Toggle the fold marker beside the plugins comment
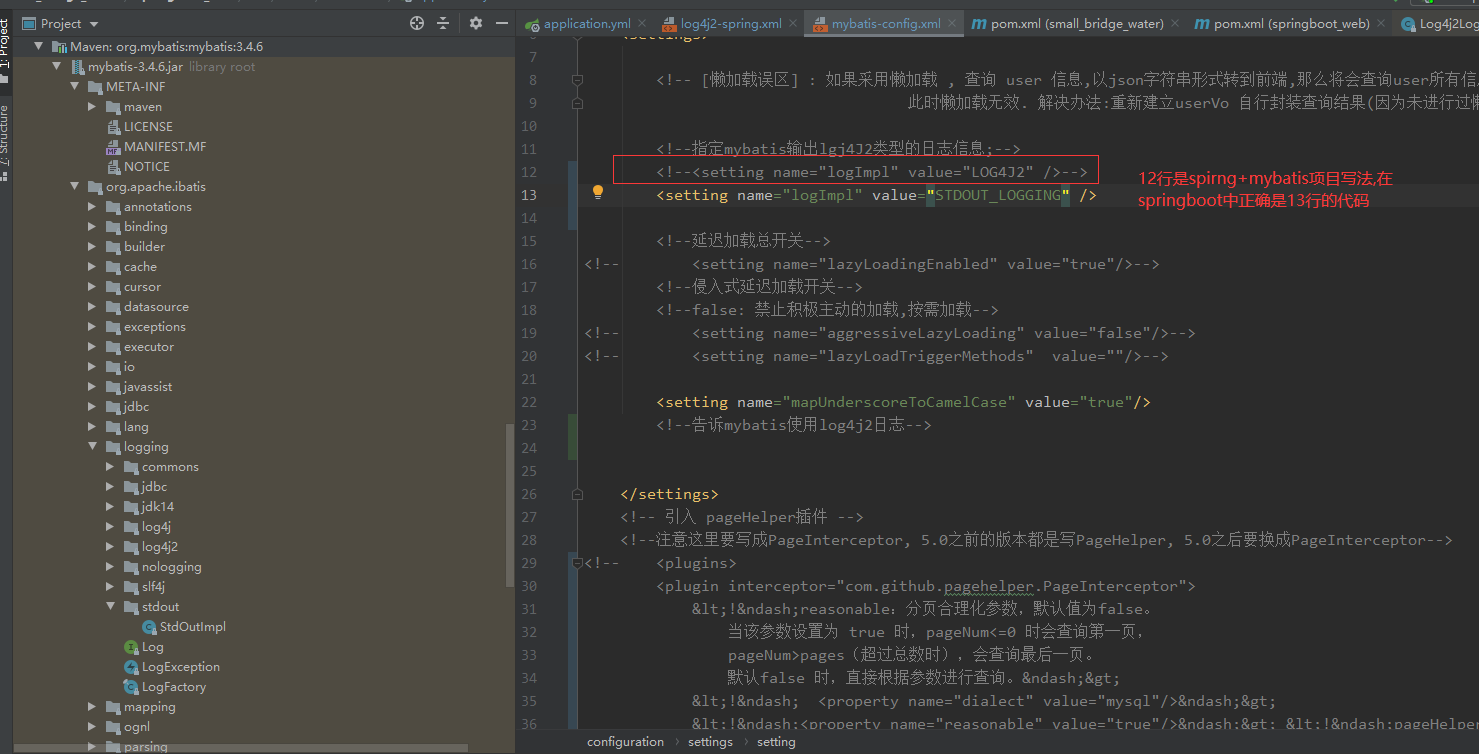 577,562
